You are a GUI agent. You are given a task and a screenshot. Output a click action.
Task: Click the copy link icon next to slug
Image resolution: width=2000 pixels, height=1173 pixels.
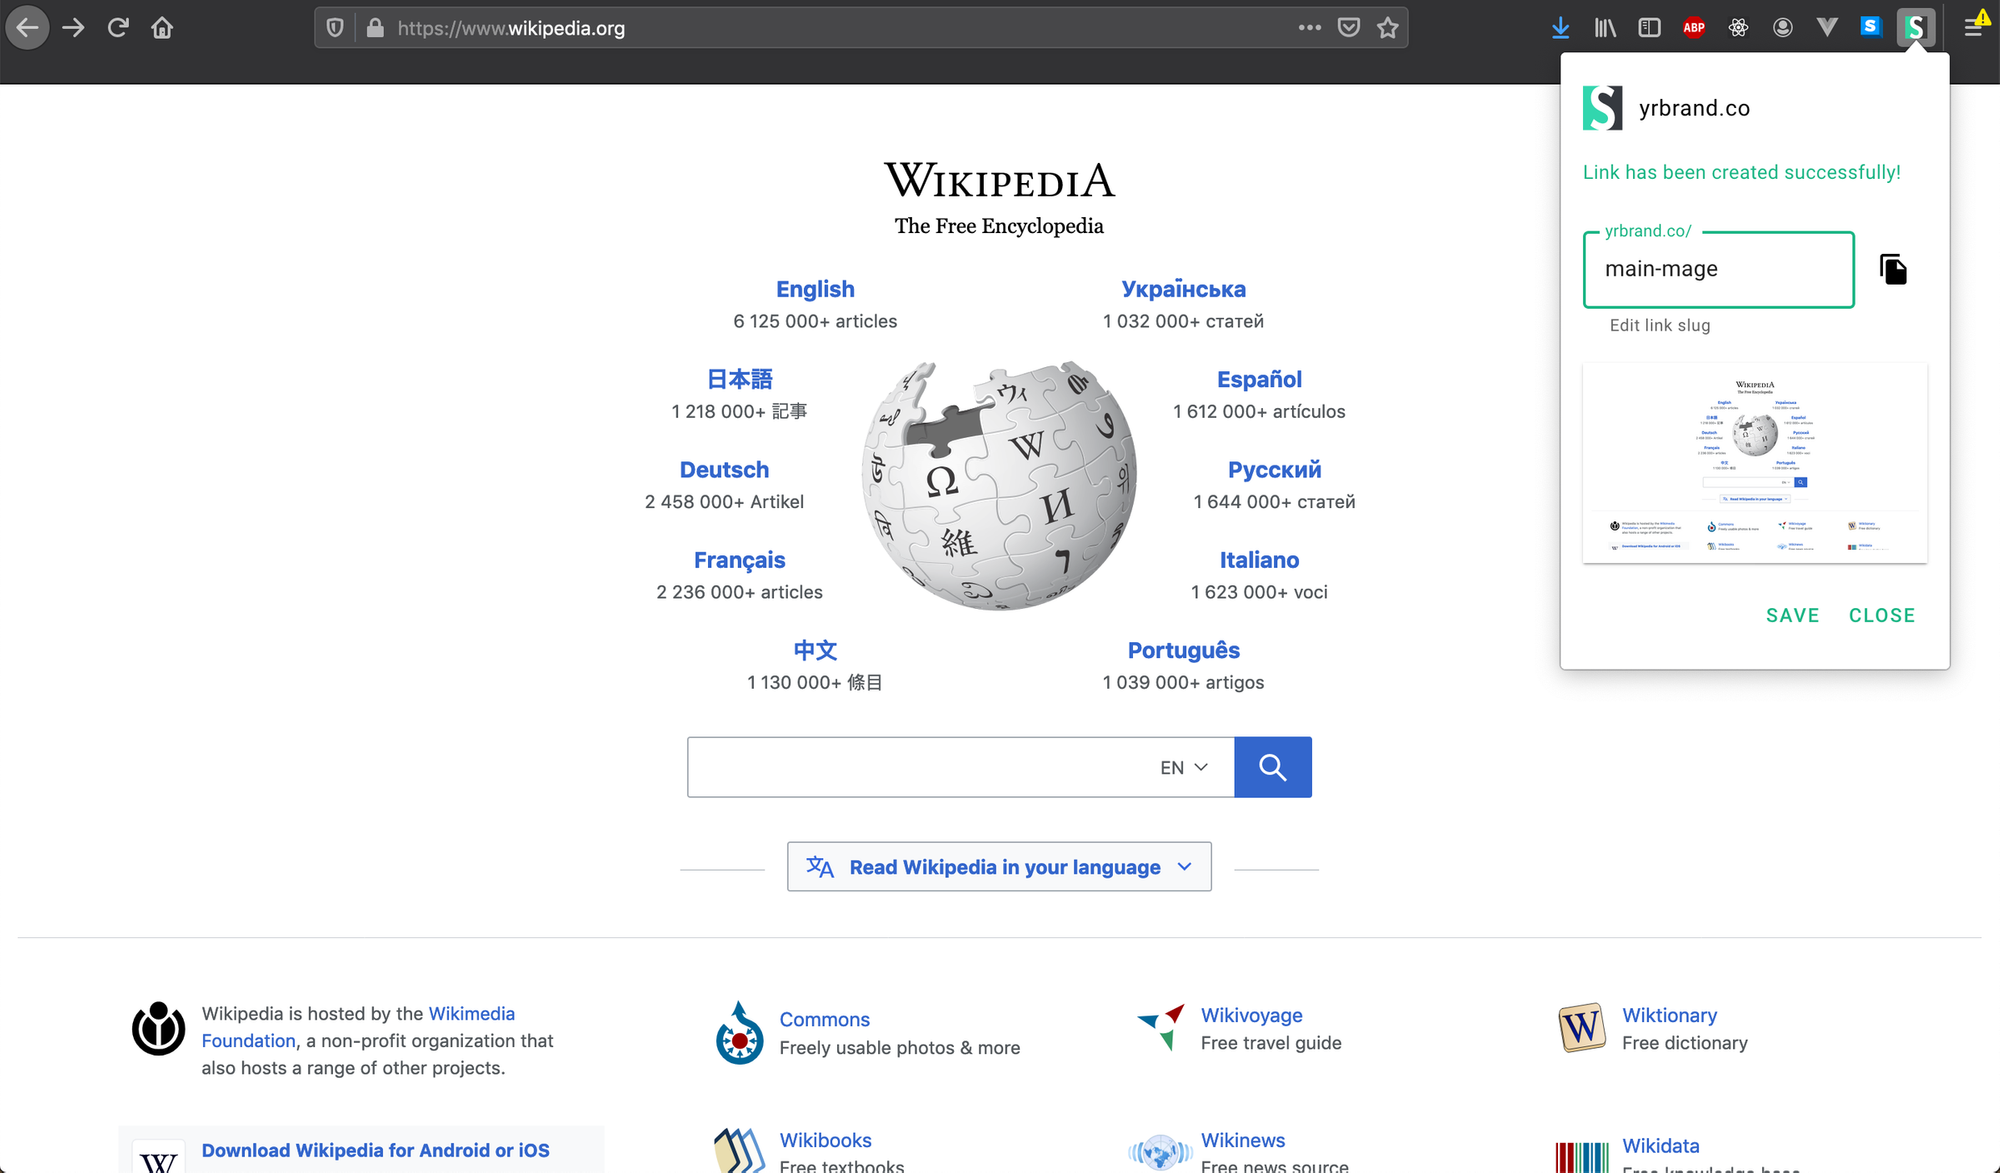1894,270
